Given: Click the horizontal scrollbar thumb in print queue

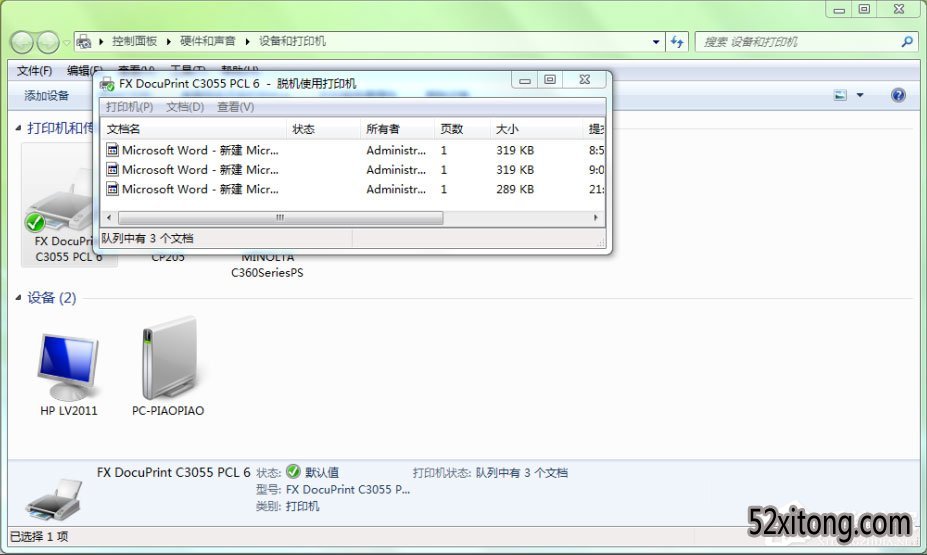Looking at the screenshot, I should tap(280, 218).
